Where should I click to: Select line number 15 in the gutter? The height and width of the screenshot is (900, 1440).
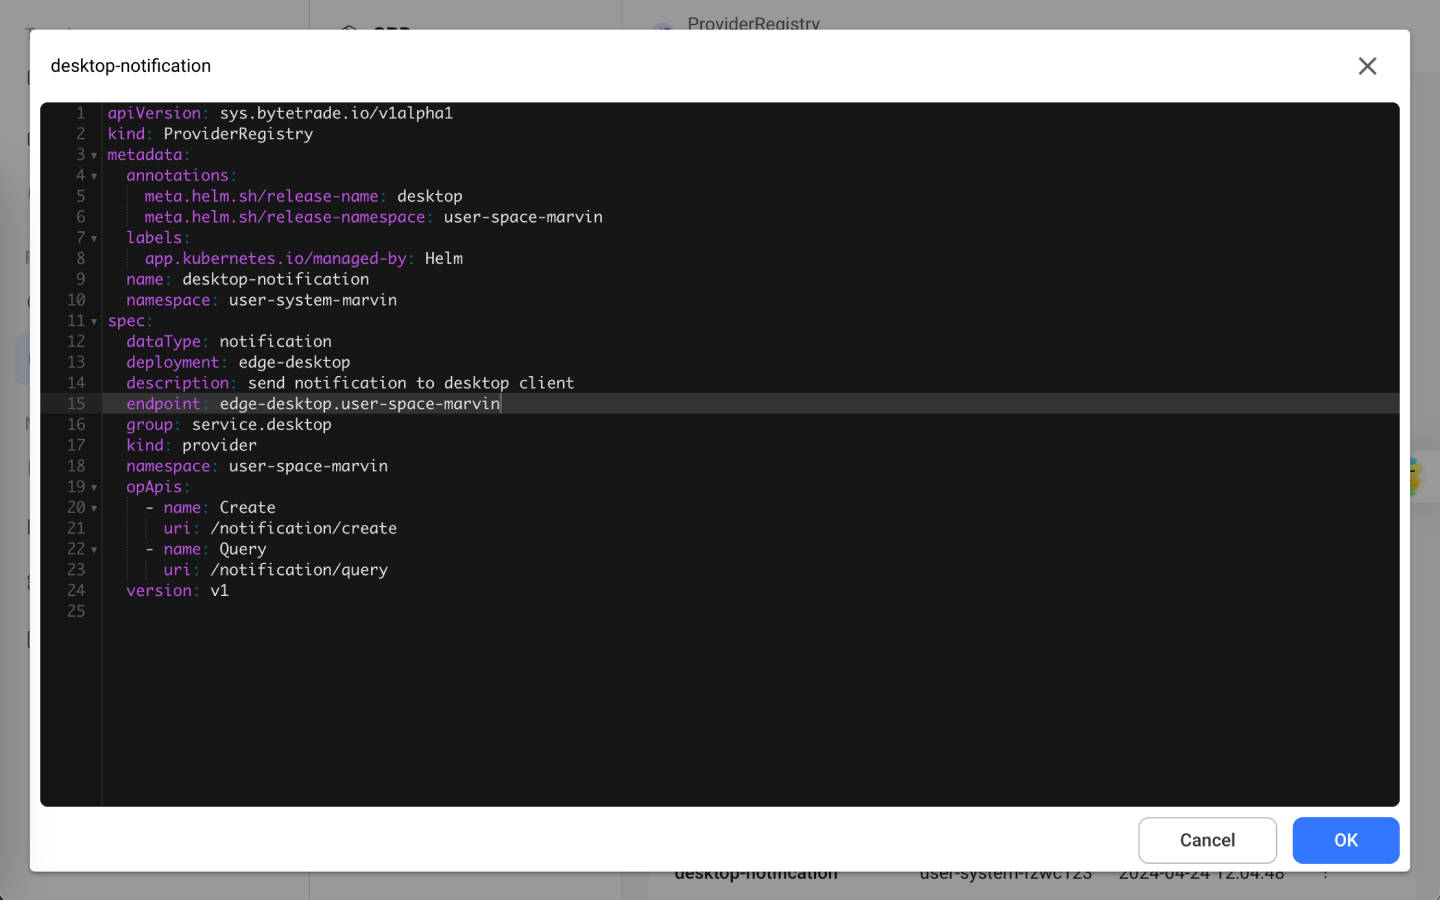[x=76, y=404]
